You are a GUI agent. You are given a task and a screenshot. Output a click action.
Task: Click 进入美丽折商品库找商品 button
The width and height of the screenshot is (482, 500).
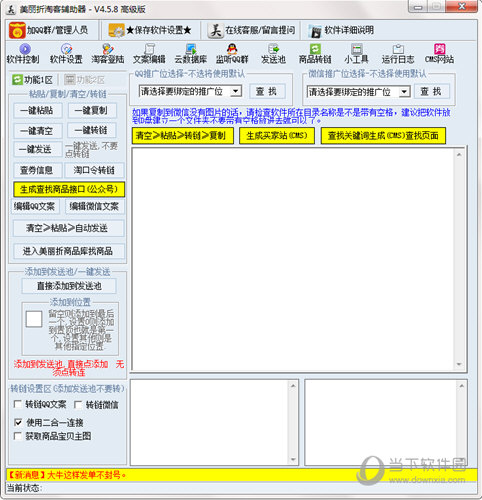[68, 251]
